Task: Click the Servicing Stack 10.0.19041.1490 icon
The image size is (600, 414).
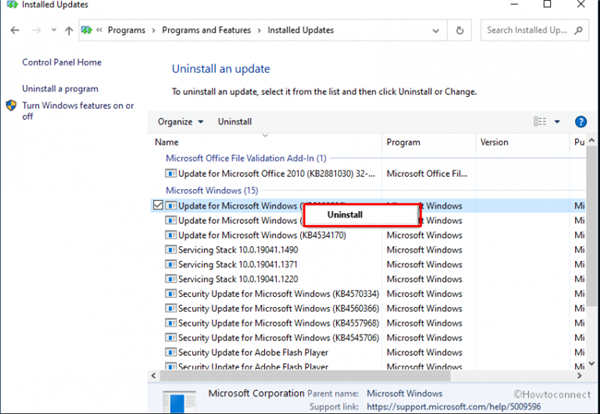Action: coord(171,250)
